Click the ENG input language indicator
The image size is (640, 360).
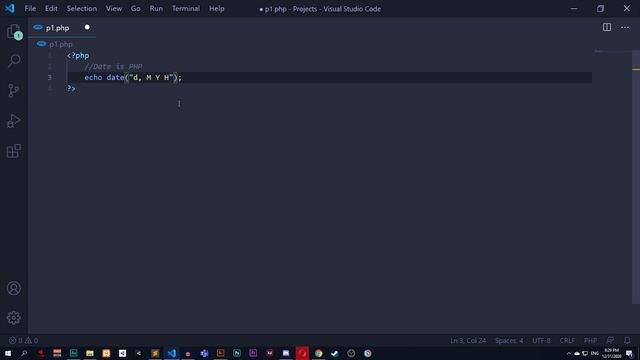(x=595, y=353)
